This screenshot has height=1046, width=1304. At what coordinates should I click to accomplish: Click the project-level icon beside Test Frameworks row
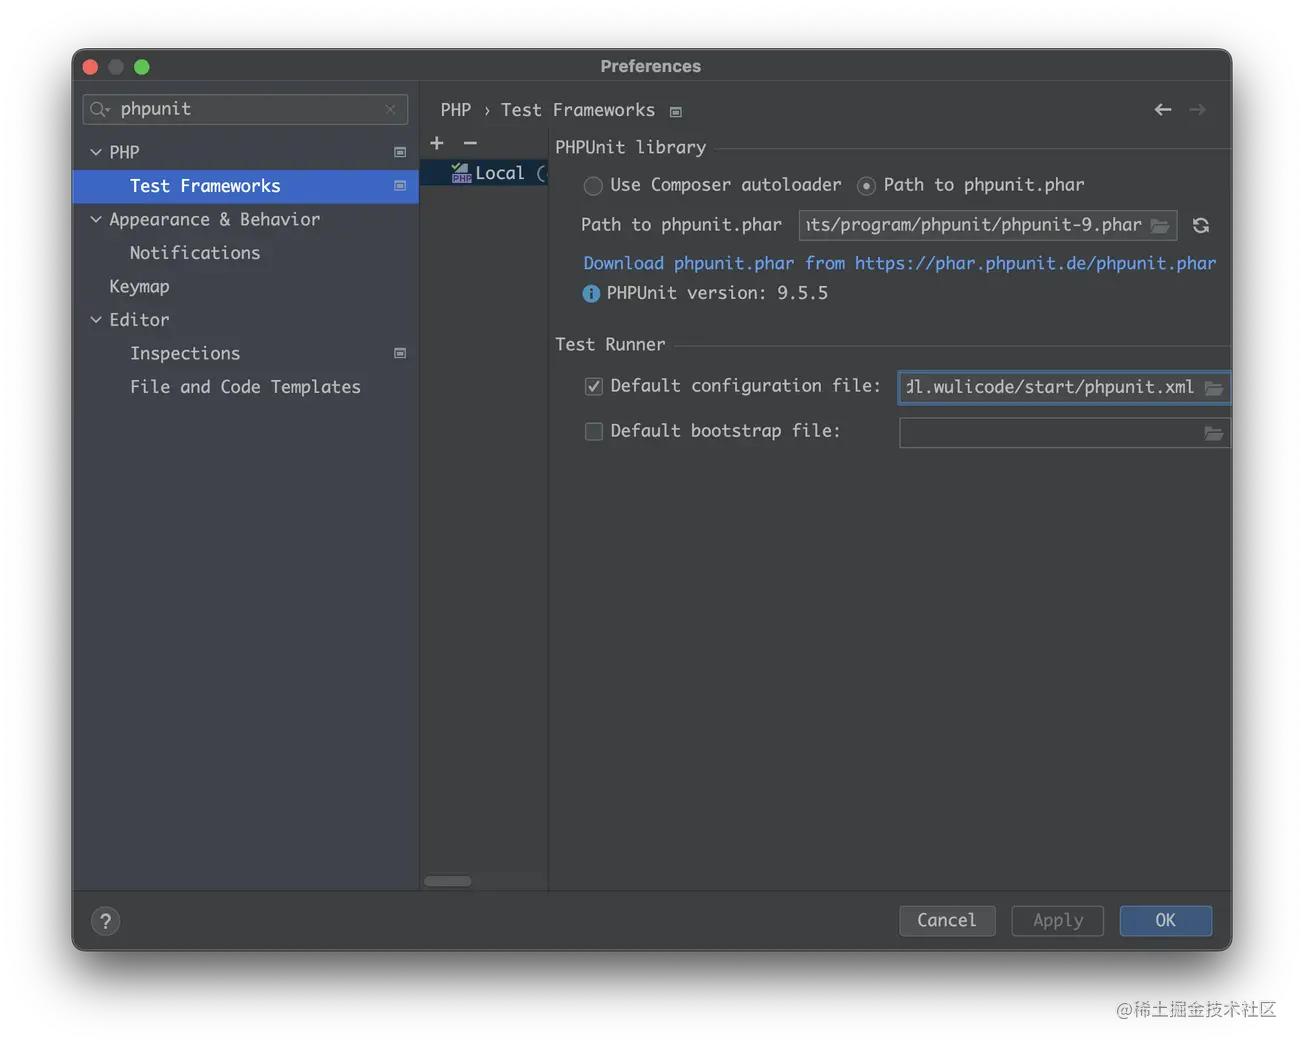click(x=400, y=186)
